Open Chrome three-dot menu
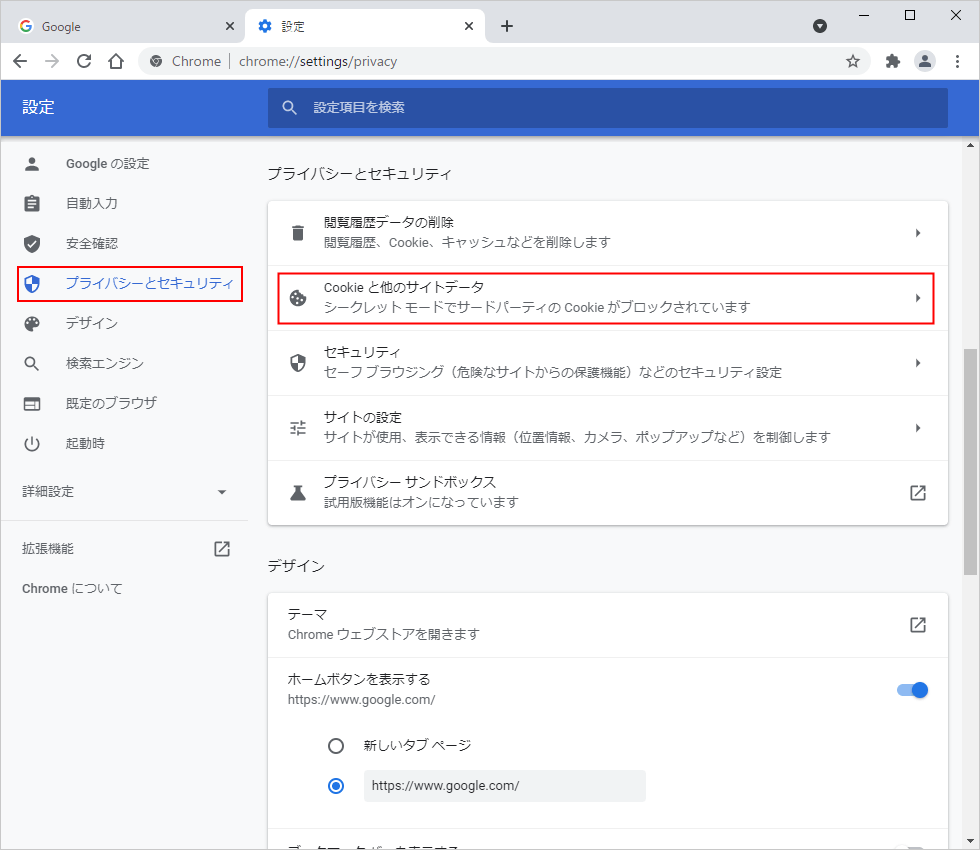 point(957,61)
